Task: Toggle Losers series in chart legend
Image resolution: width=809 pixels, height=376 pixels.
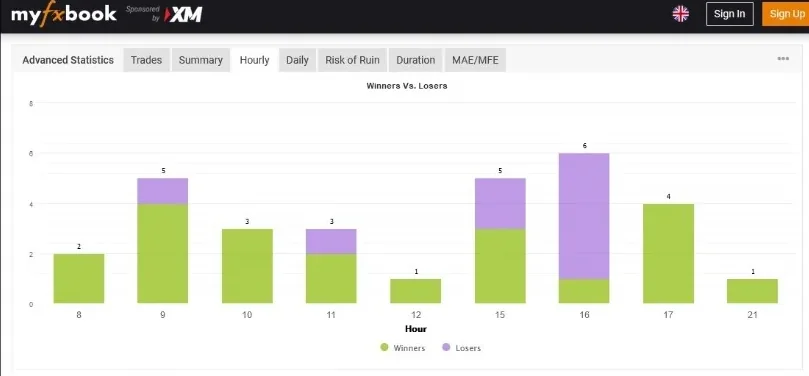Action: click(461, 348)
